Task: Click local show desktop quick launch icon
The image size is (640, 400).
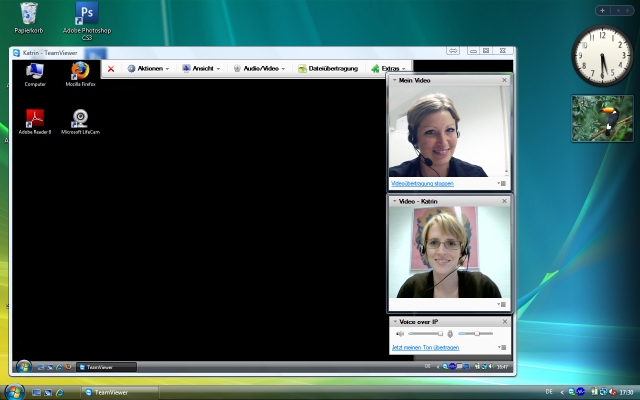Action: (x=36, y=393)
